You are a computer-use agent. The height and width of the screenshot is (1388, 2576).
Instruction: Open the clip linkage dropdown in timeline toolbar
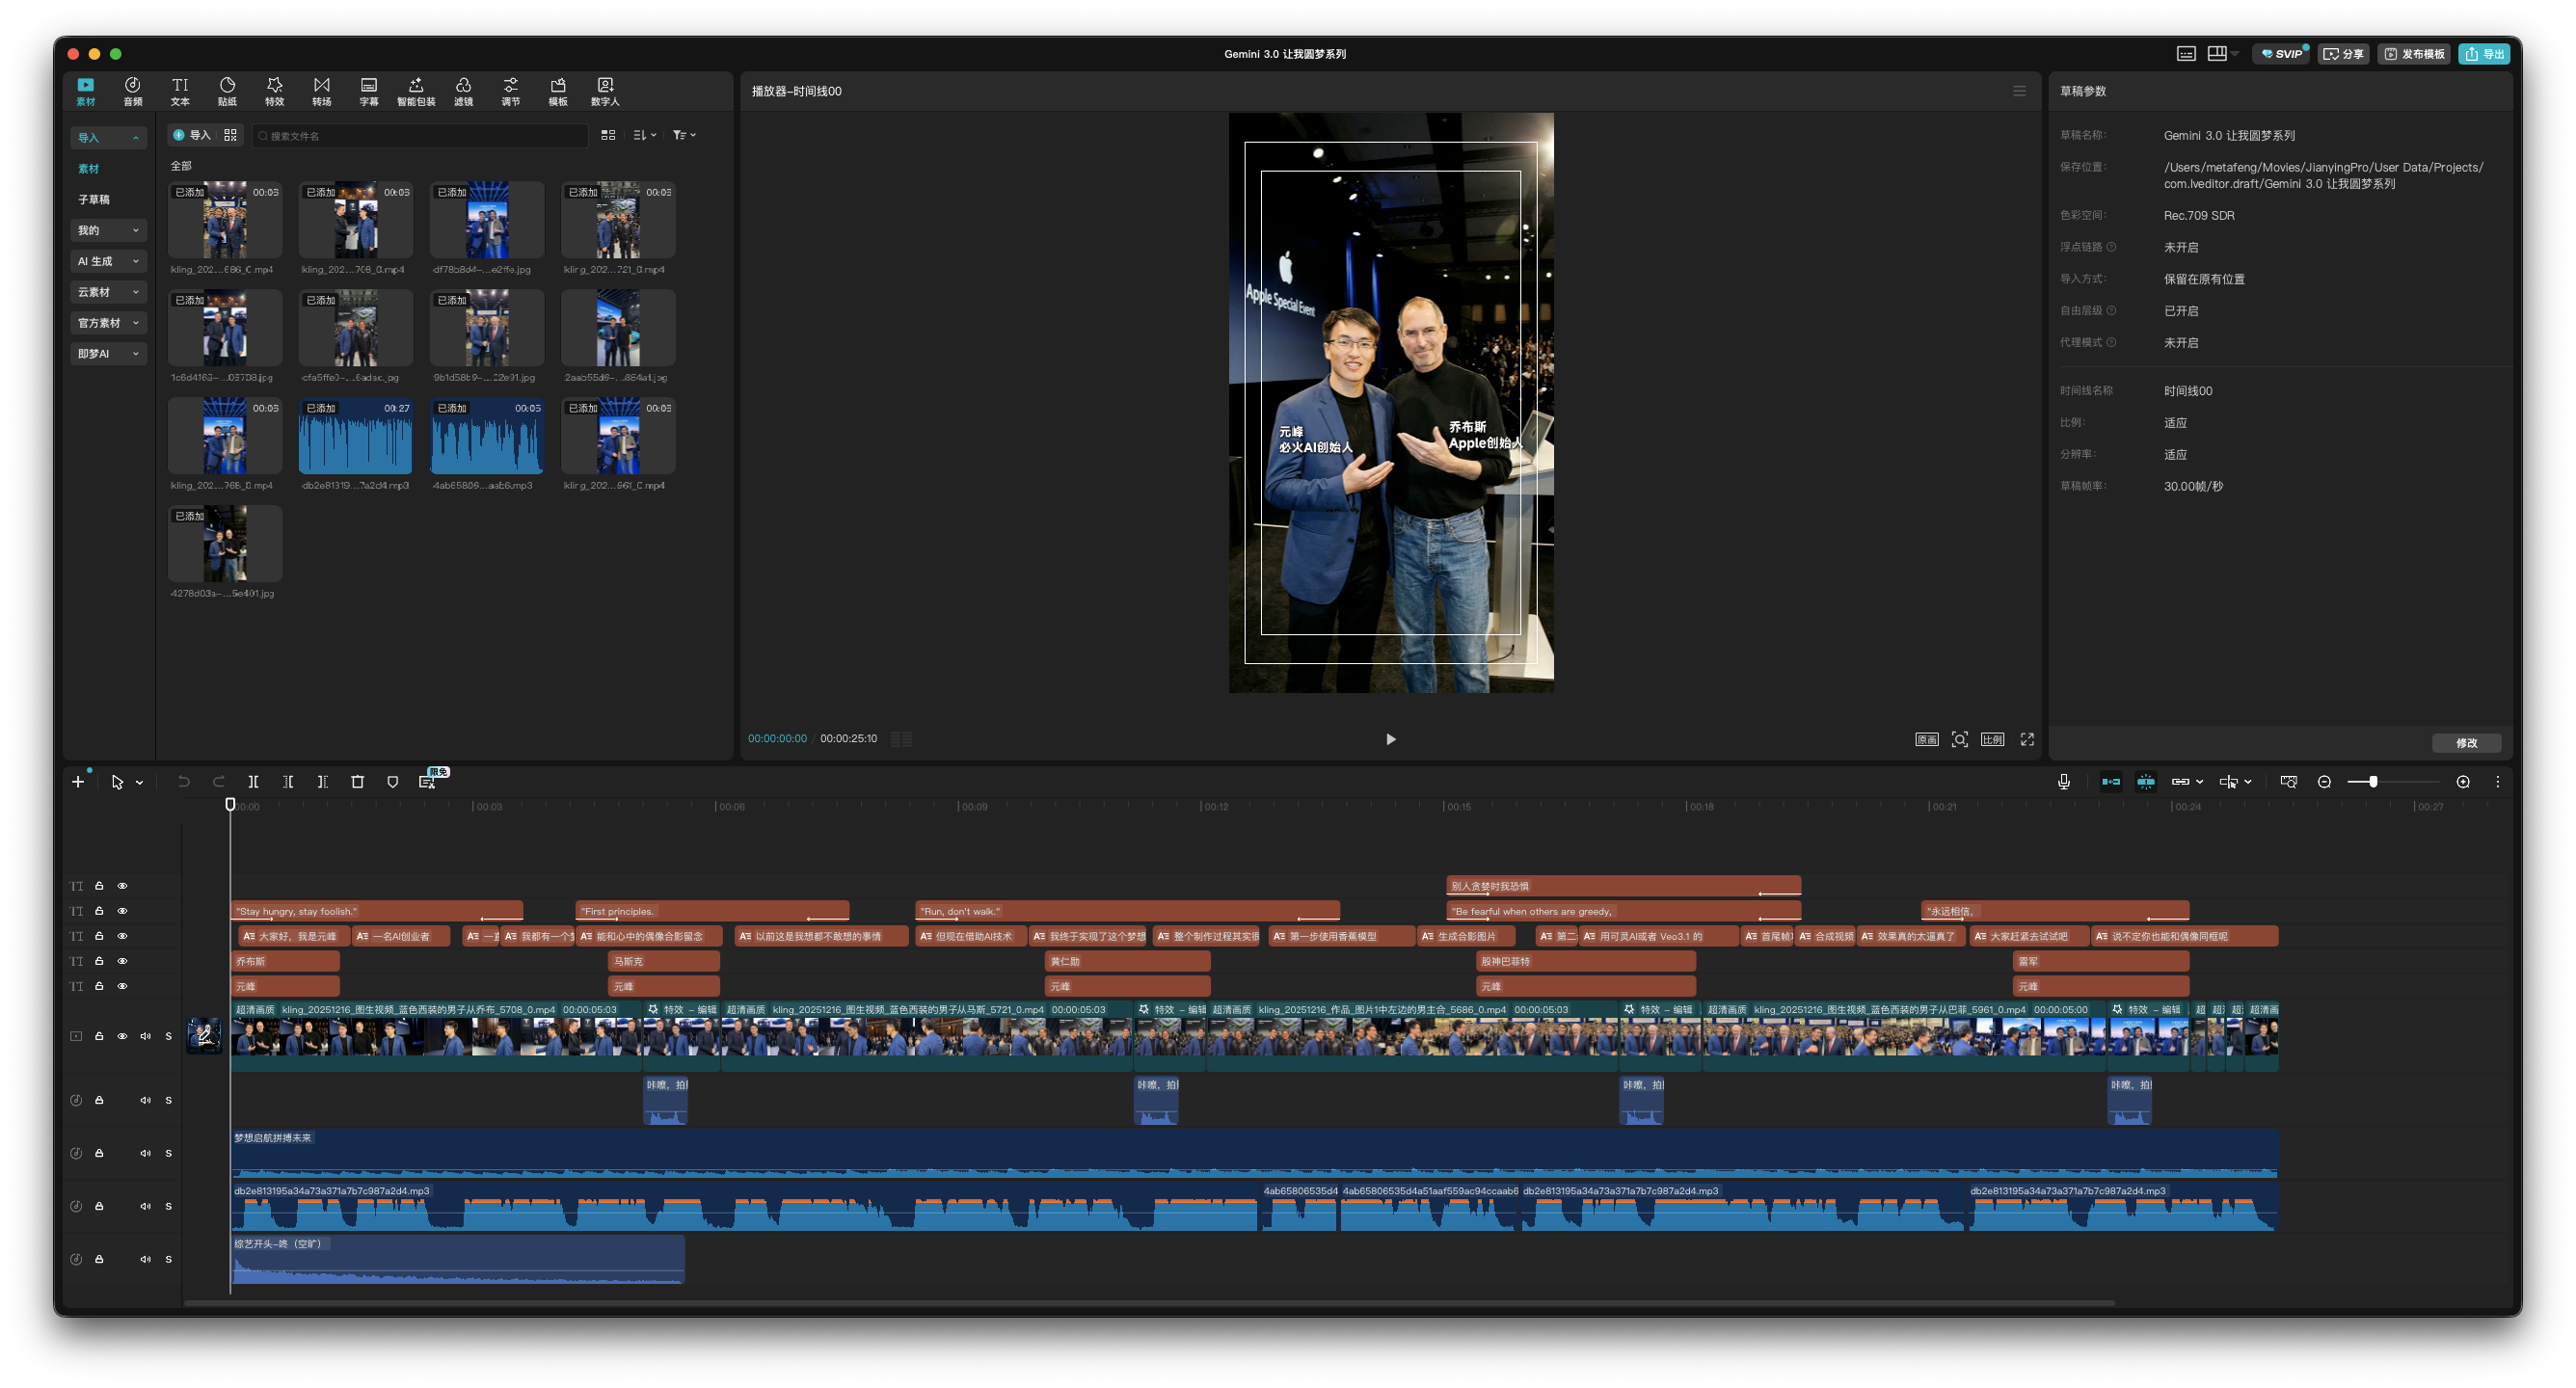[2199, 782]
